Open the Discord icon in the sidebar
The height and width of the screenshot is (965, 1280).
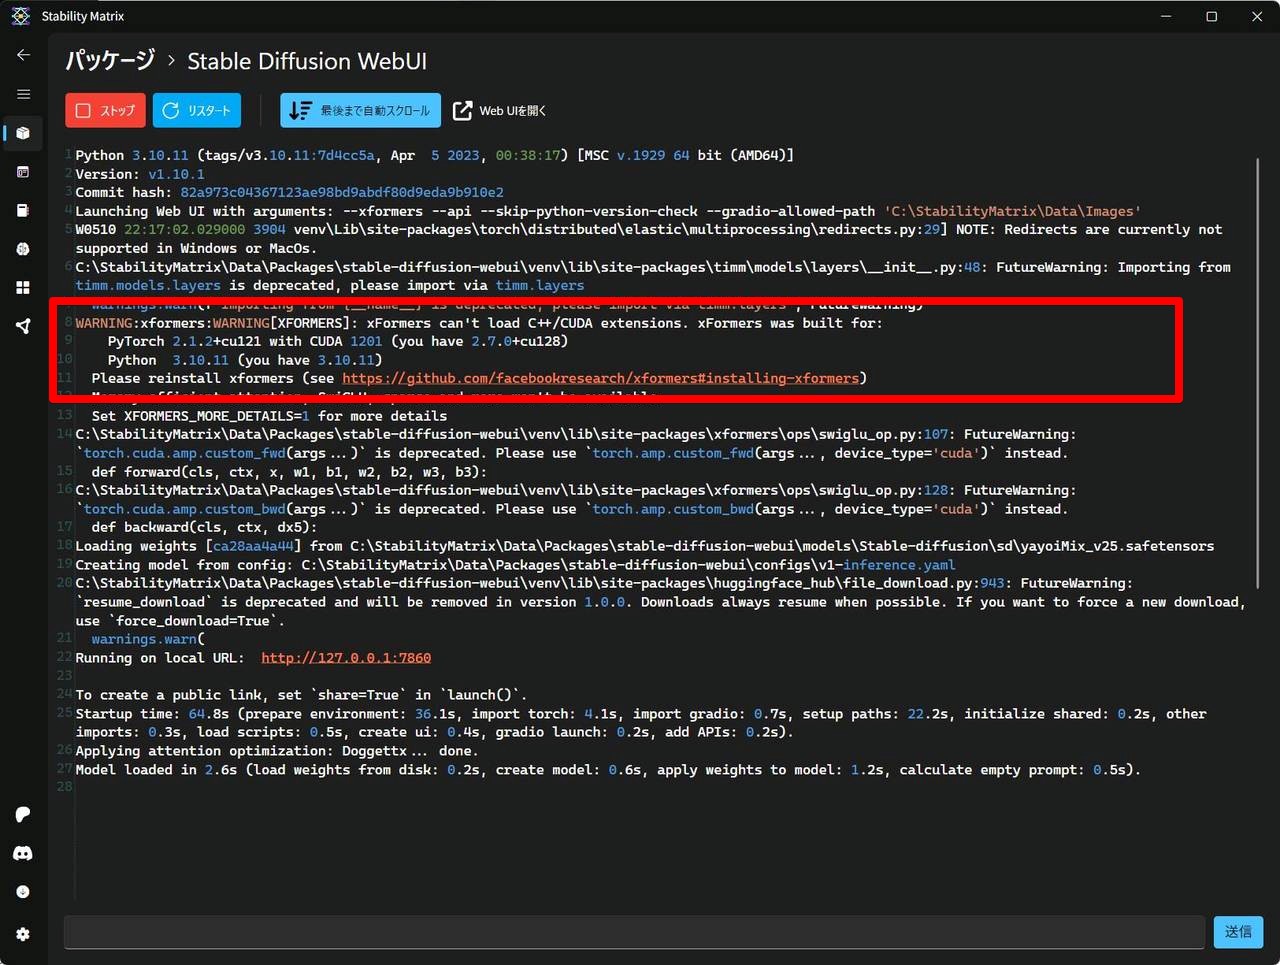23,853
